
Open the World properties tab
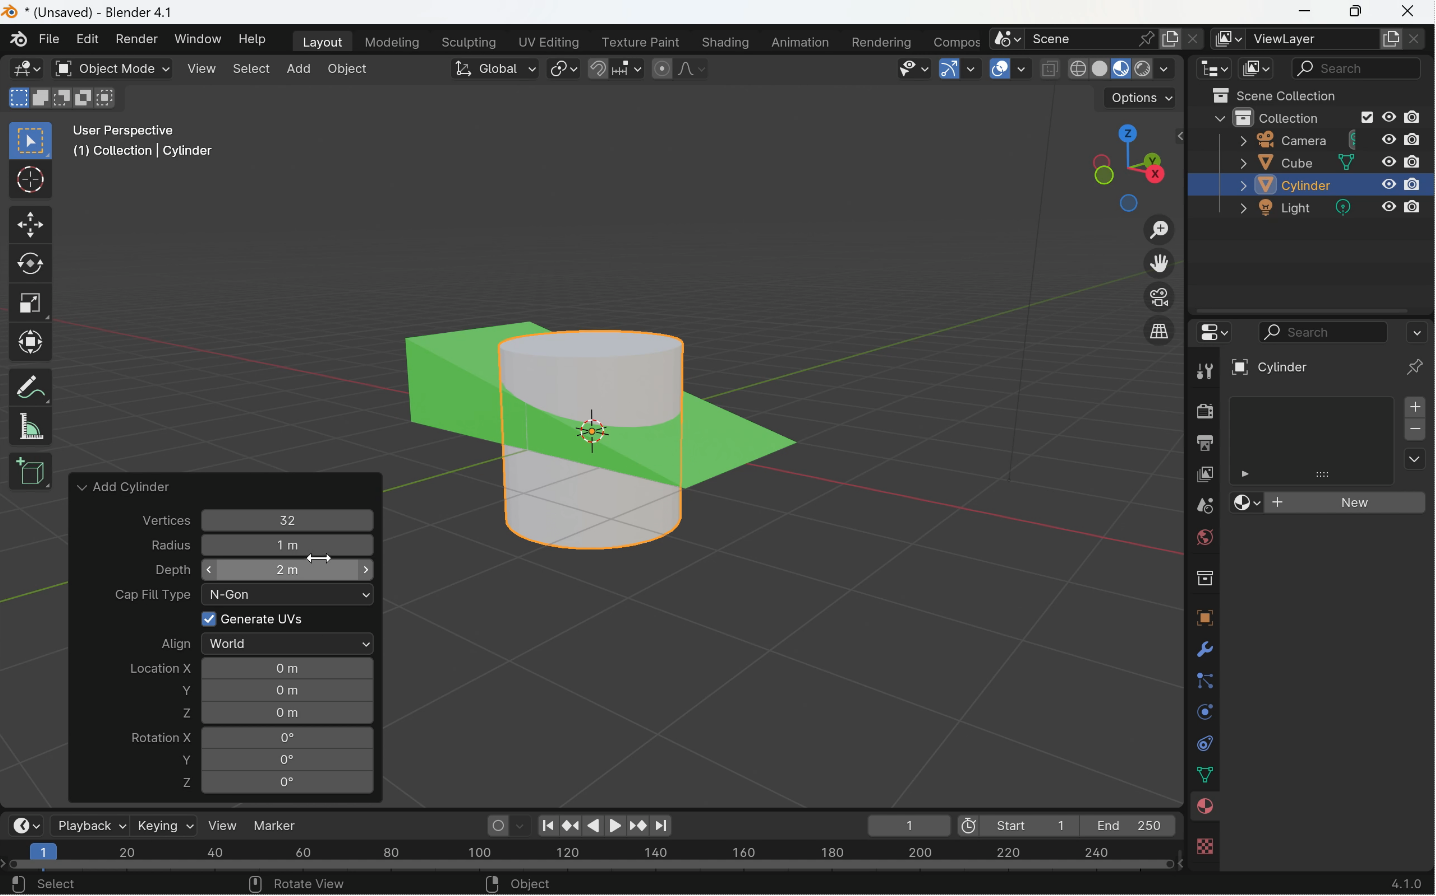pos(1205,538)
